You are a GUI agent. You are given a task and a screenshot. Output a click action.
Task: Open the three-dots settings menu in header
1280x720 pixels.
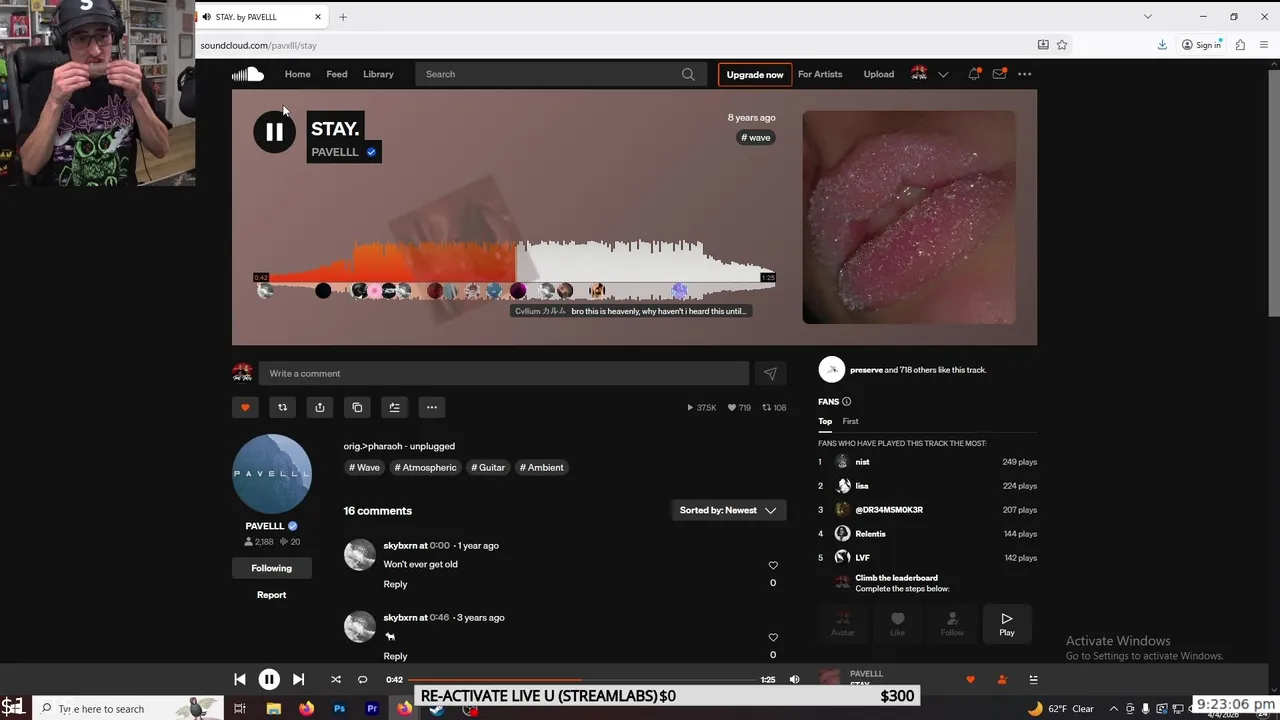[x=1024, y=74]
